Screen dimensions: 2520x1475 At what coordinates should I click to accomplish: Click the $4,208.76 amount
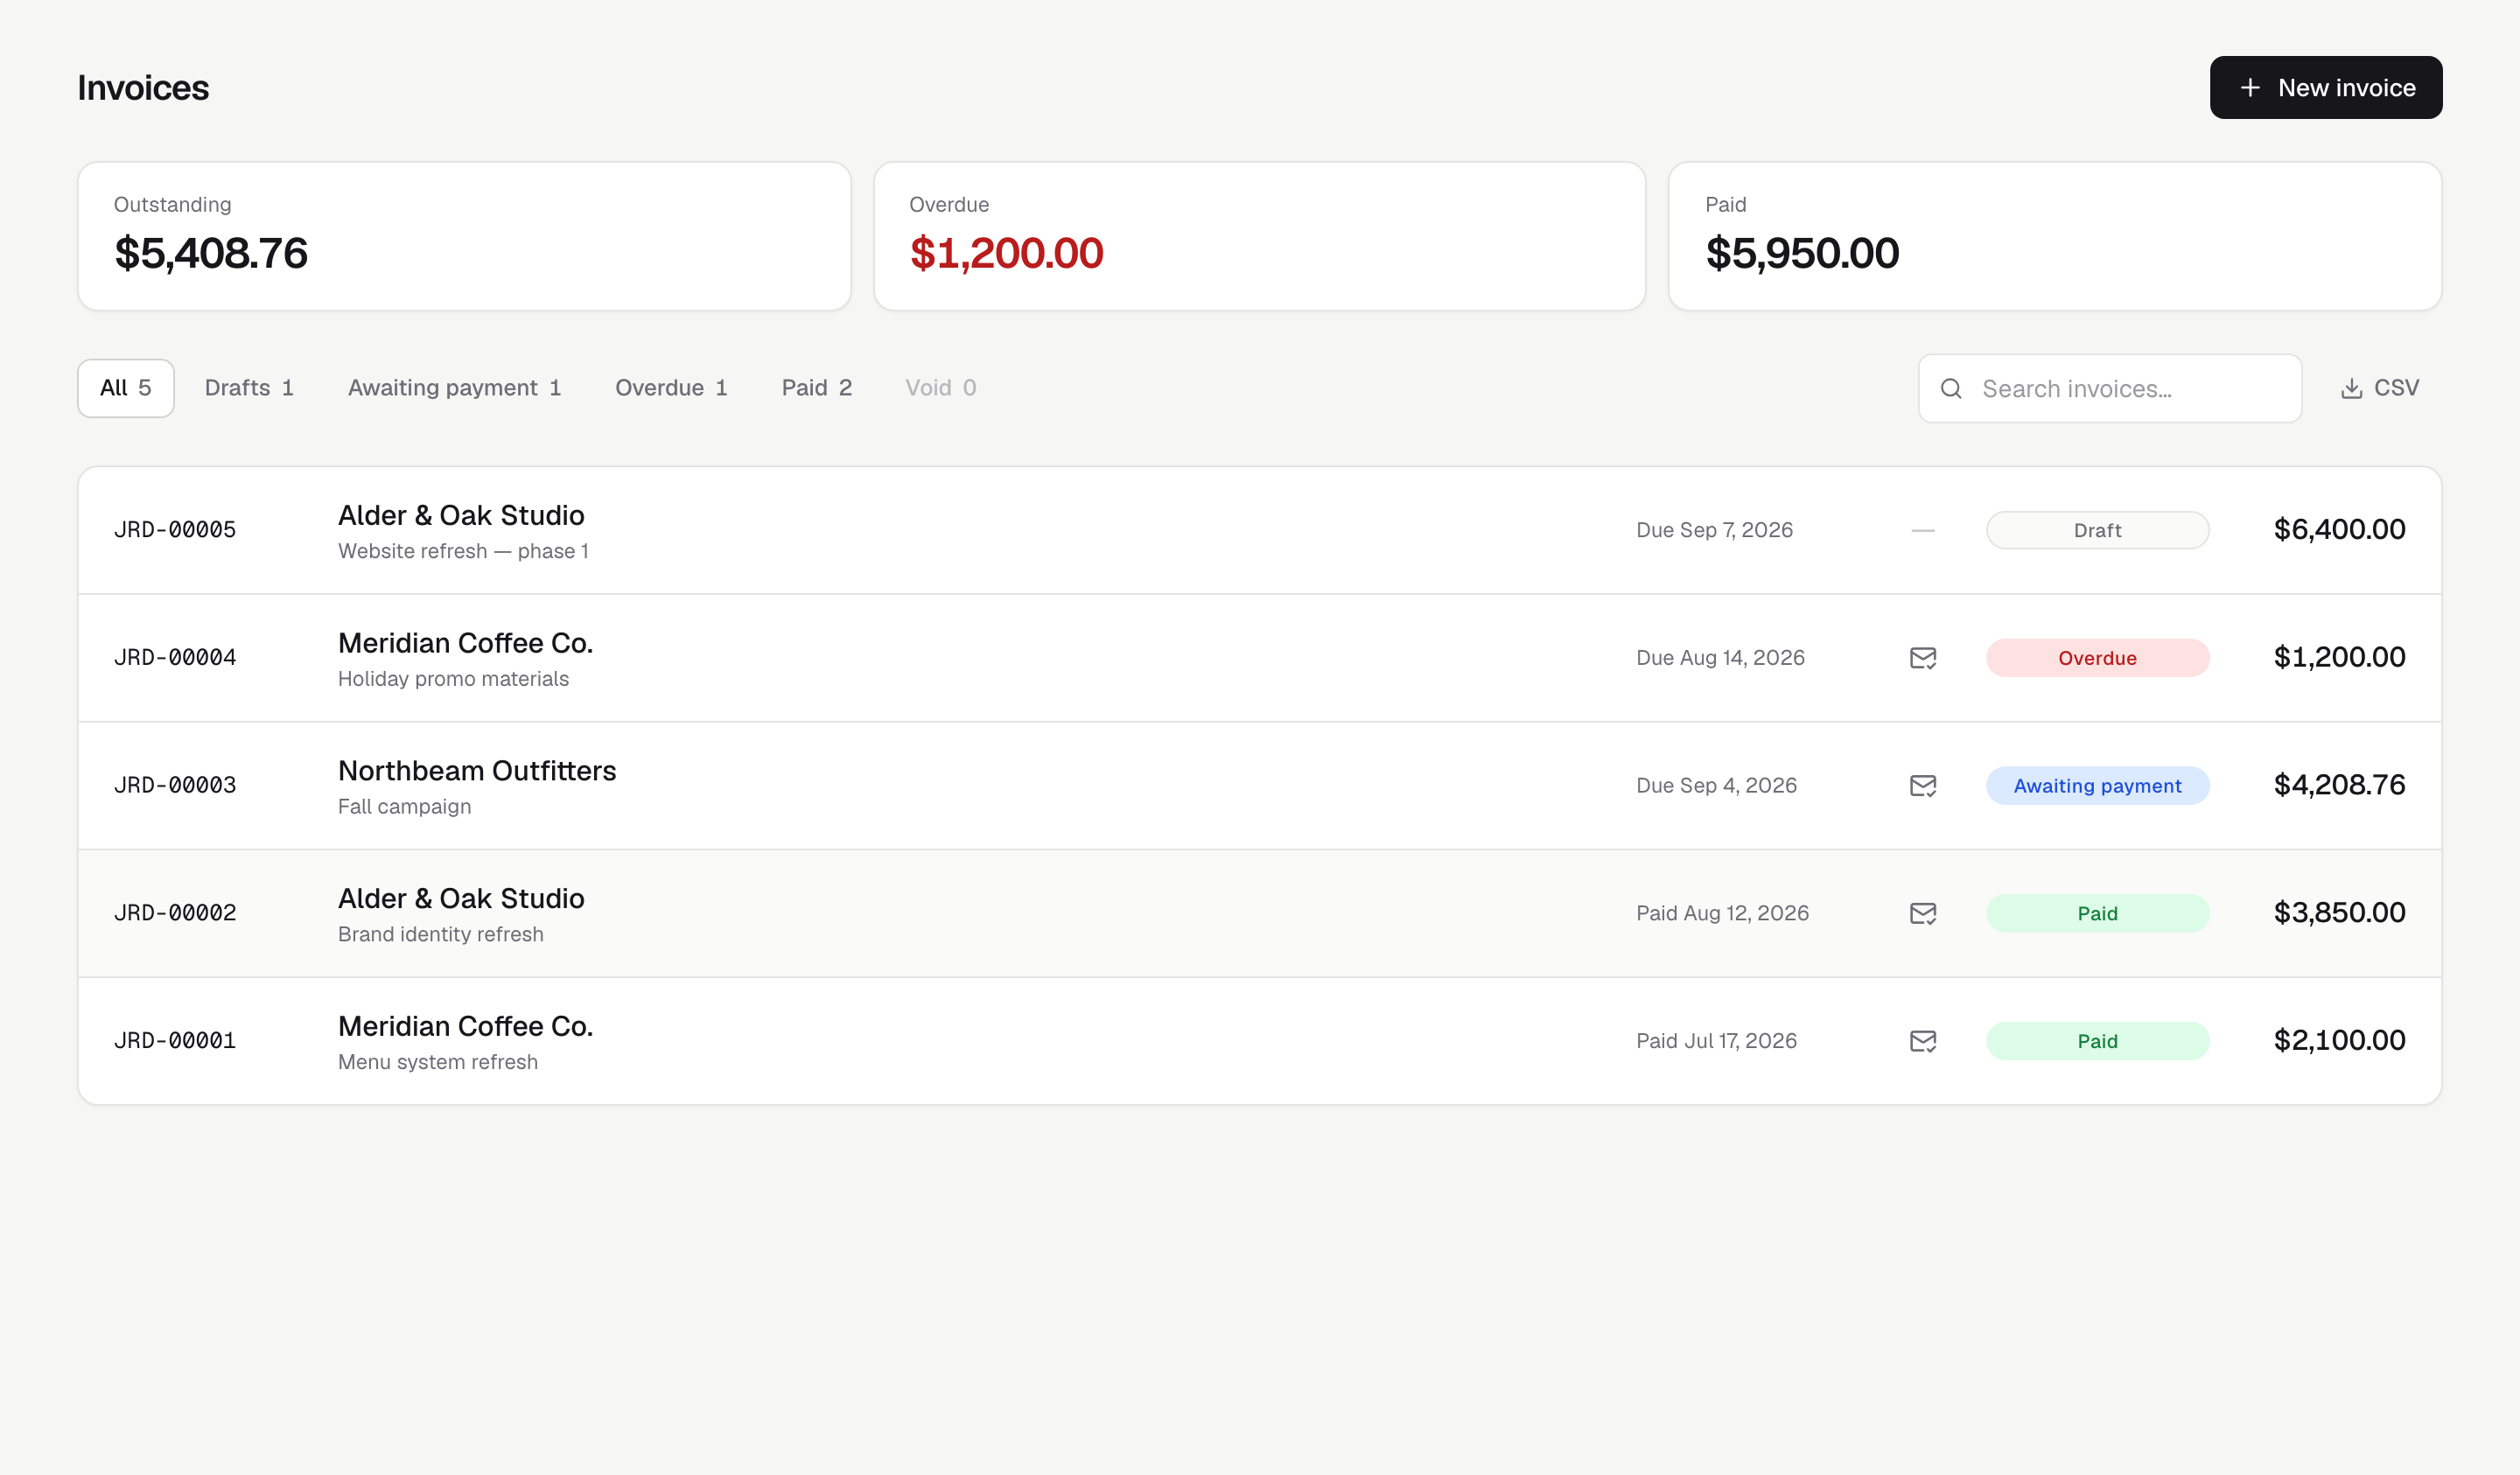[2339, 786]
